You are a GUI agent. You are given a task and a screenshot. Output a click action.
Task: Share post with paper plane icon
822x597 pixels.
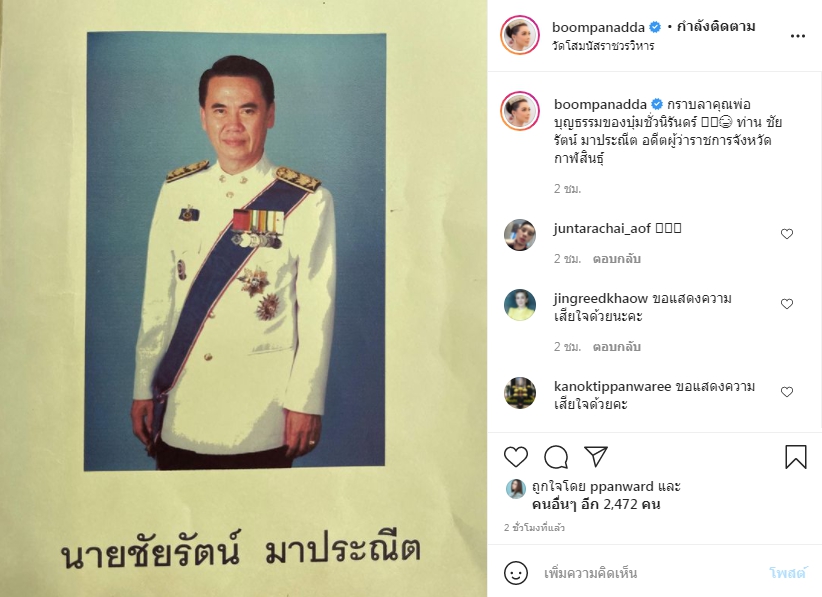pos(596,457)
